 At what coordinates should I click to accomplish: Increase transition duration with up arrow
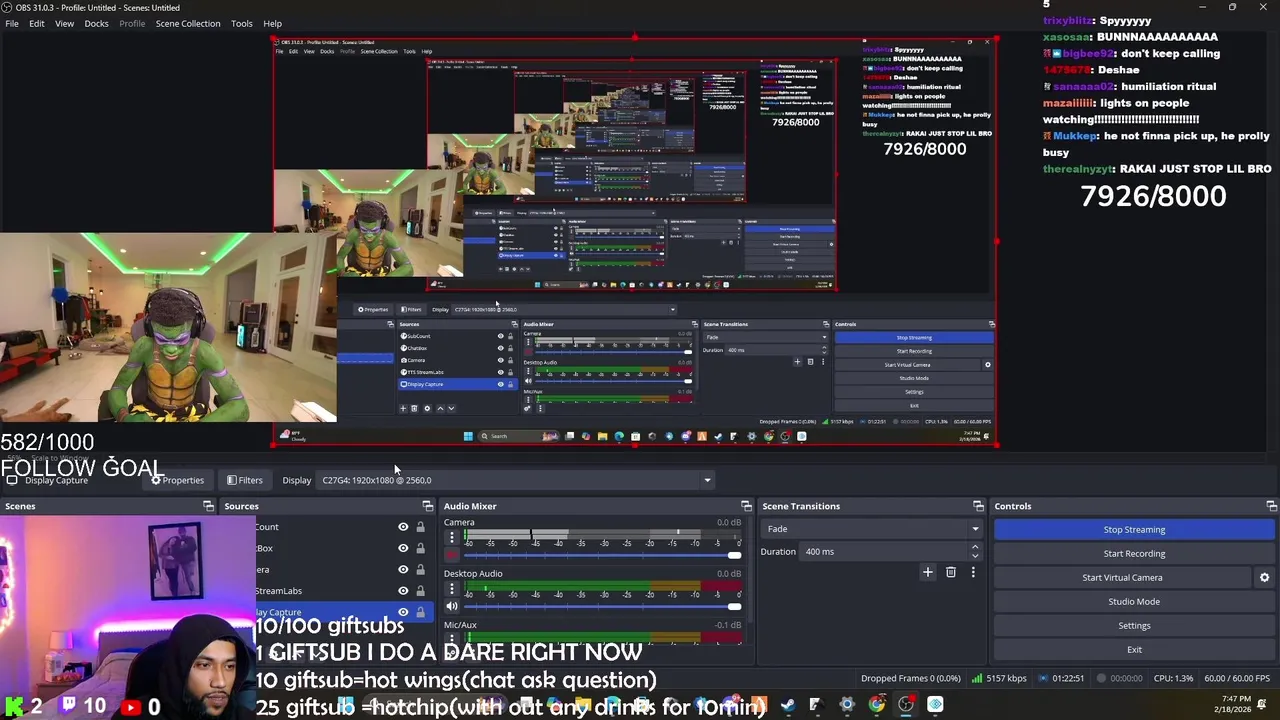975,547
